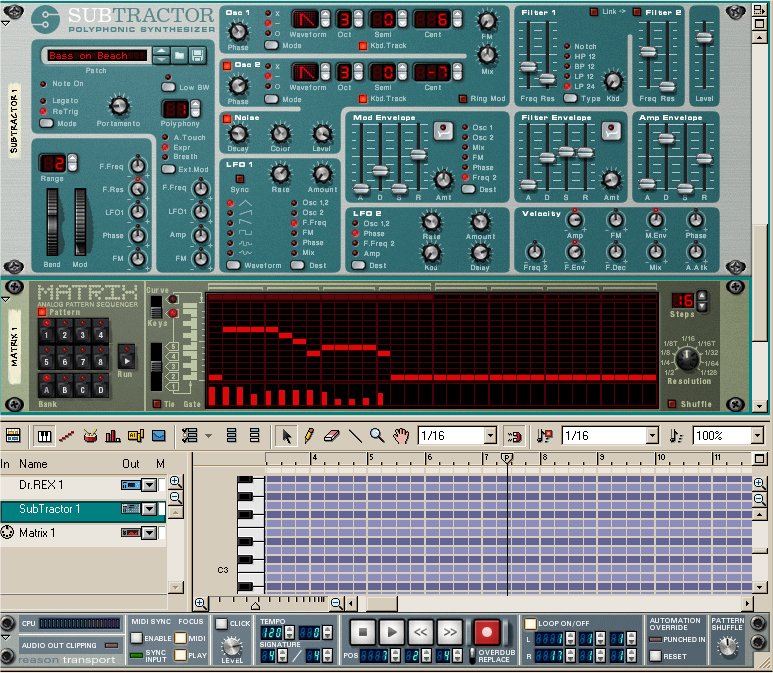
Task: Show the REX lane
Action: 67,435
